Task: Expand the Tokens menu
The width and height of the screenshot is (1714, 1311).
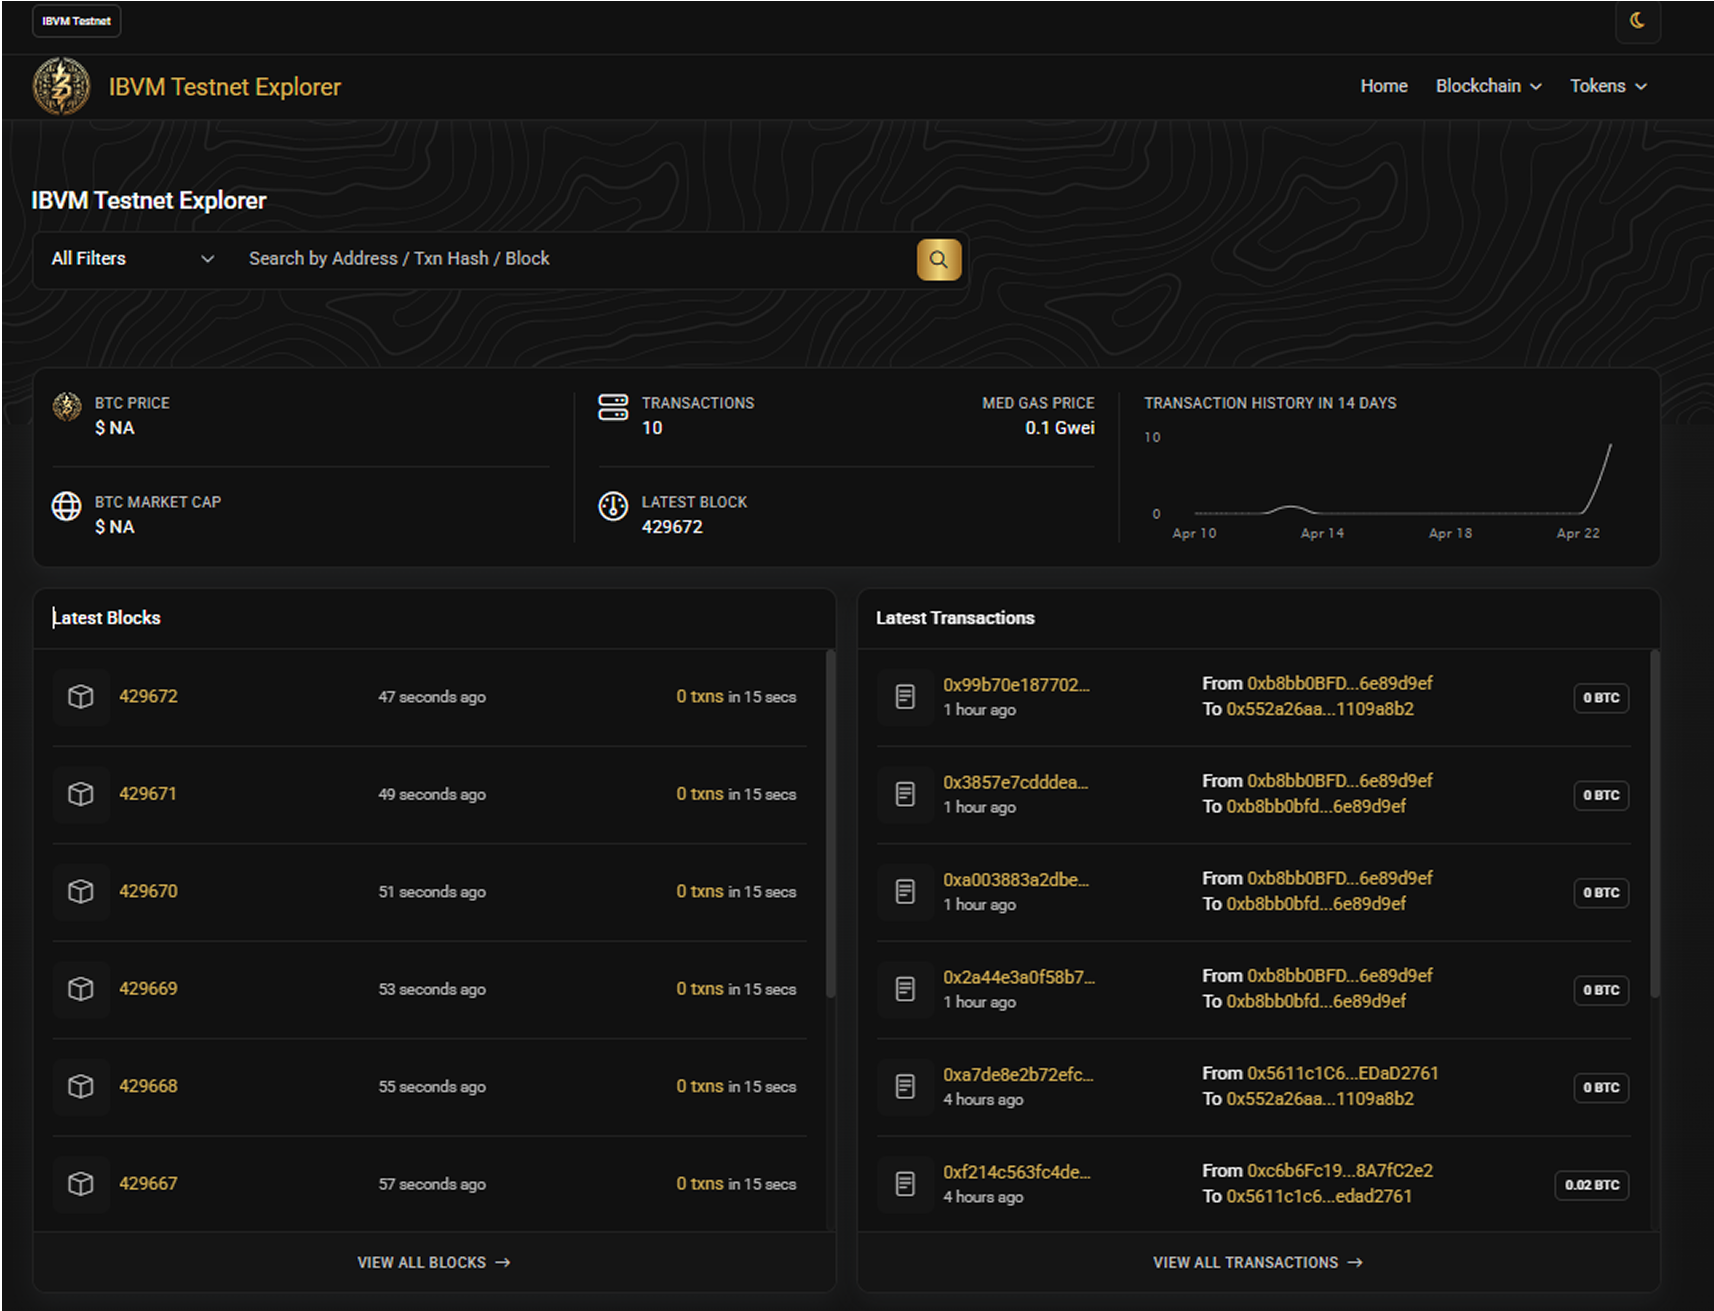Action: pyautogui.click(x=1607, y=87)
